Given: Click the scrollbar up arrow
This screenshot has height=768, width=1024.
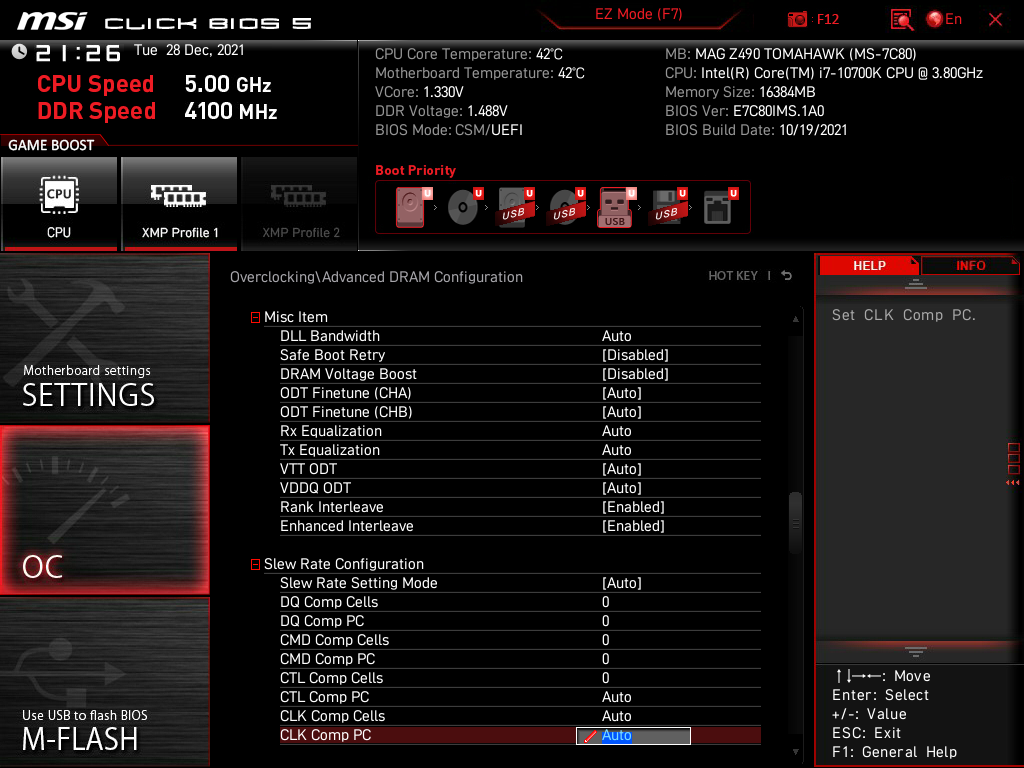Looking at the screenshot, I should coord(795,319).
